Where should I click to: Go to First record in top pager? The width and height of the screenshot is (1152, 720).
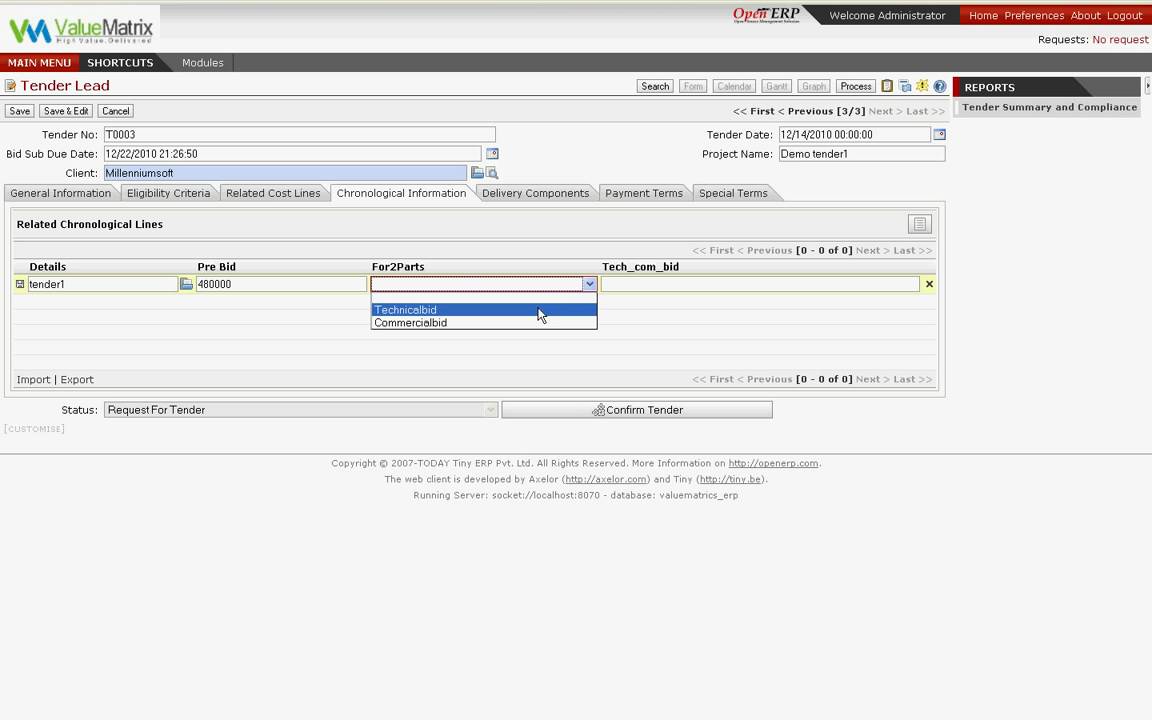(754, 111)
